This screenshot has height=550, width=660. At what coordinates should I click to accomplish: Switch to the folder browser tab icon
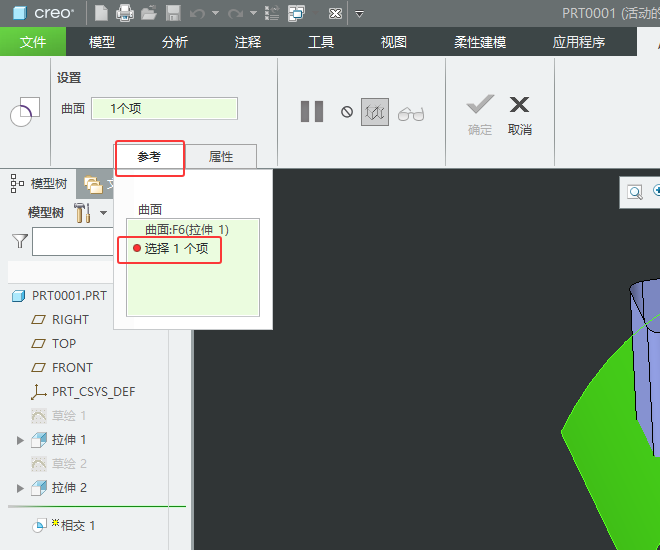point(93,185)
